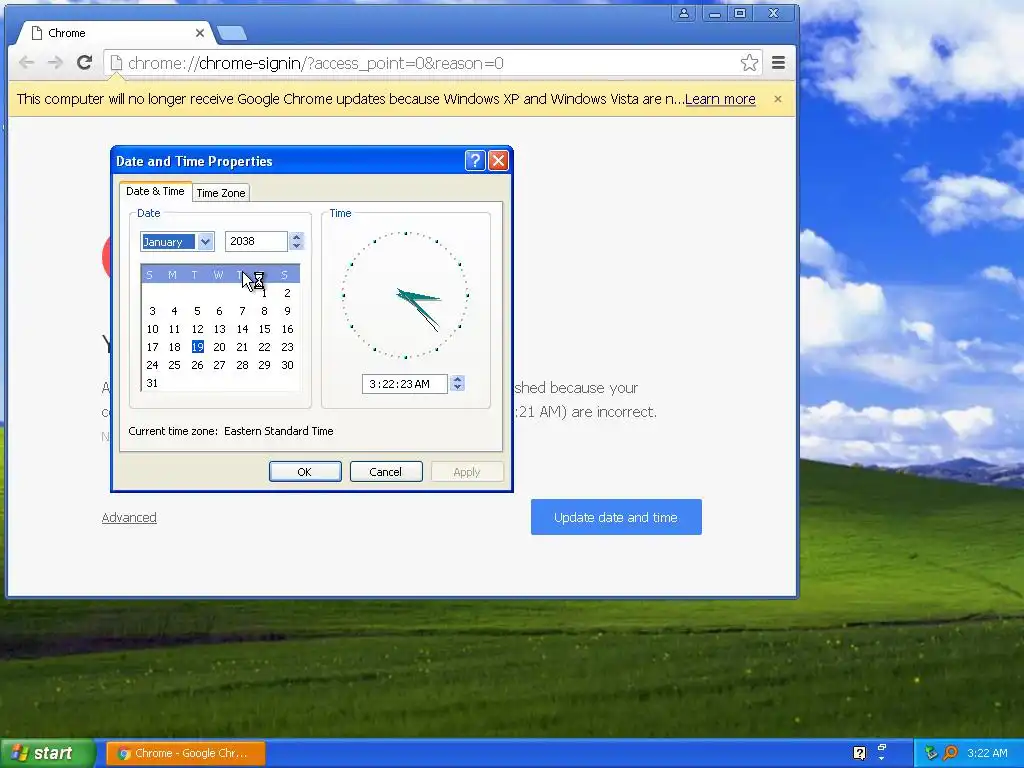Dismiss the yellow Windows XP update infobar
Image resolution: width=1024 pixels, height=768 pixels.
[x=778, y=99]
